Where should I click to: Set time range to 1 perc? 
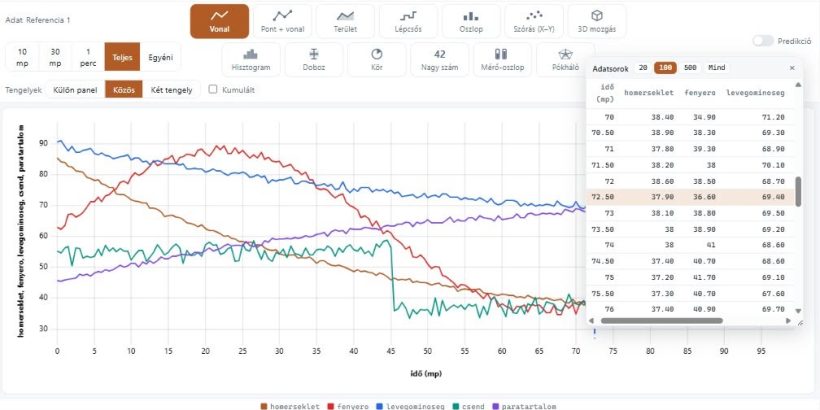pos(88,57)
